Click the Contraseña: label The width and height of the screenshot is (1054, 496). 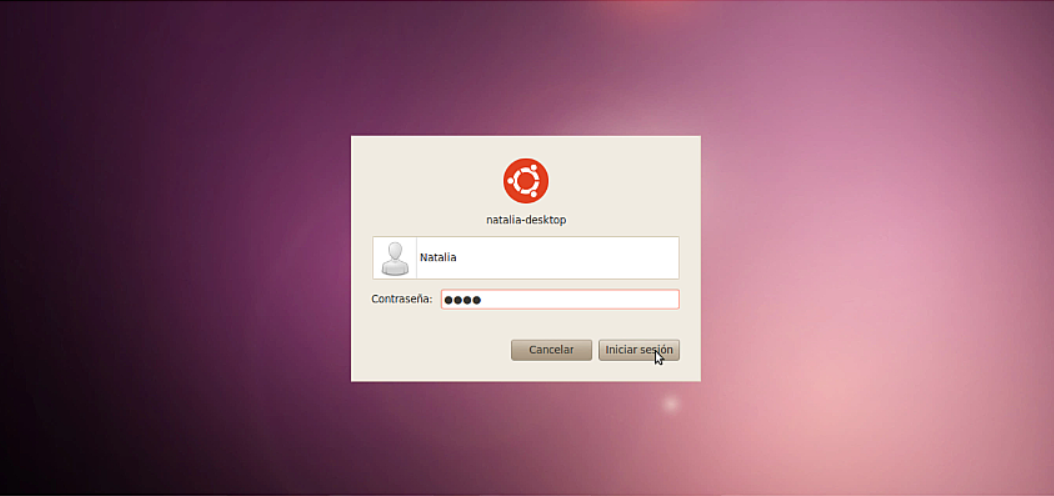coord(402,298)
